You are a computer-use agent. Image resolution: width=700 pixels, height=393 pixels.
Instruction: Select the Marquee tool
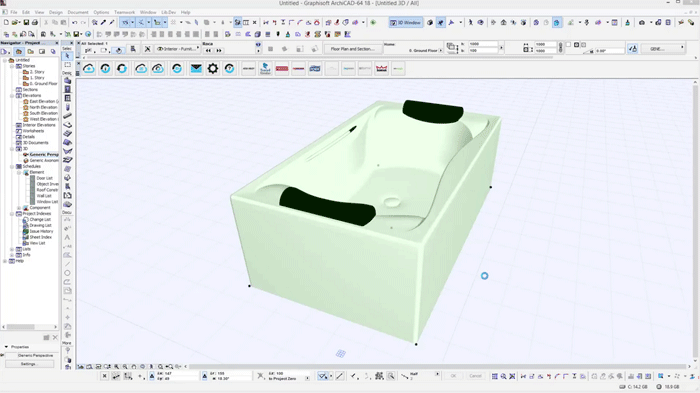[67, 65]
